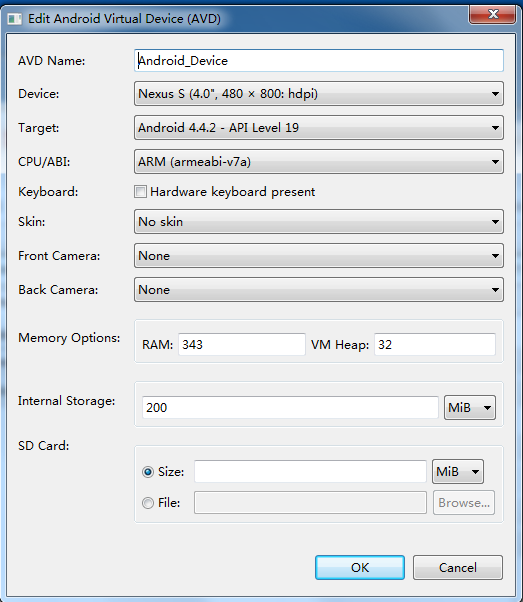523x602 pixels.
Task: Click the SD Card File path field
Action: 310,503
